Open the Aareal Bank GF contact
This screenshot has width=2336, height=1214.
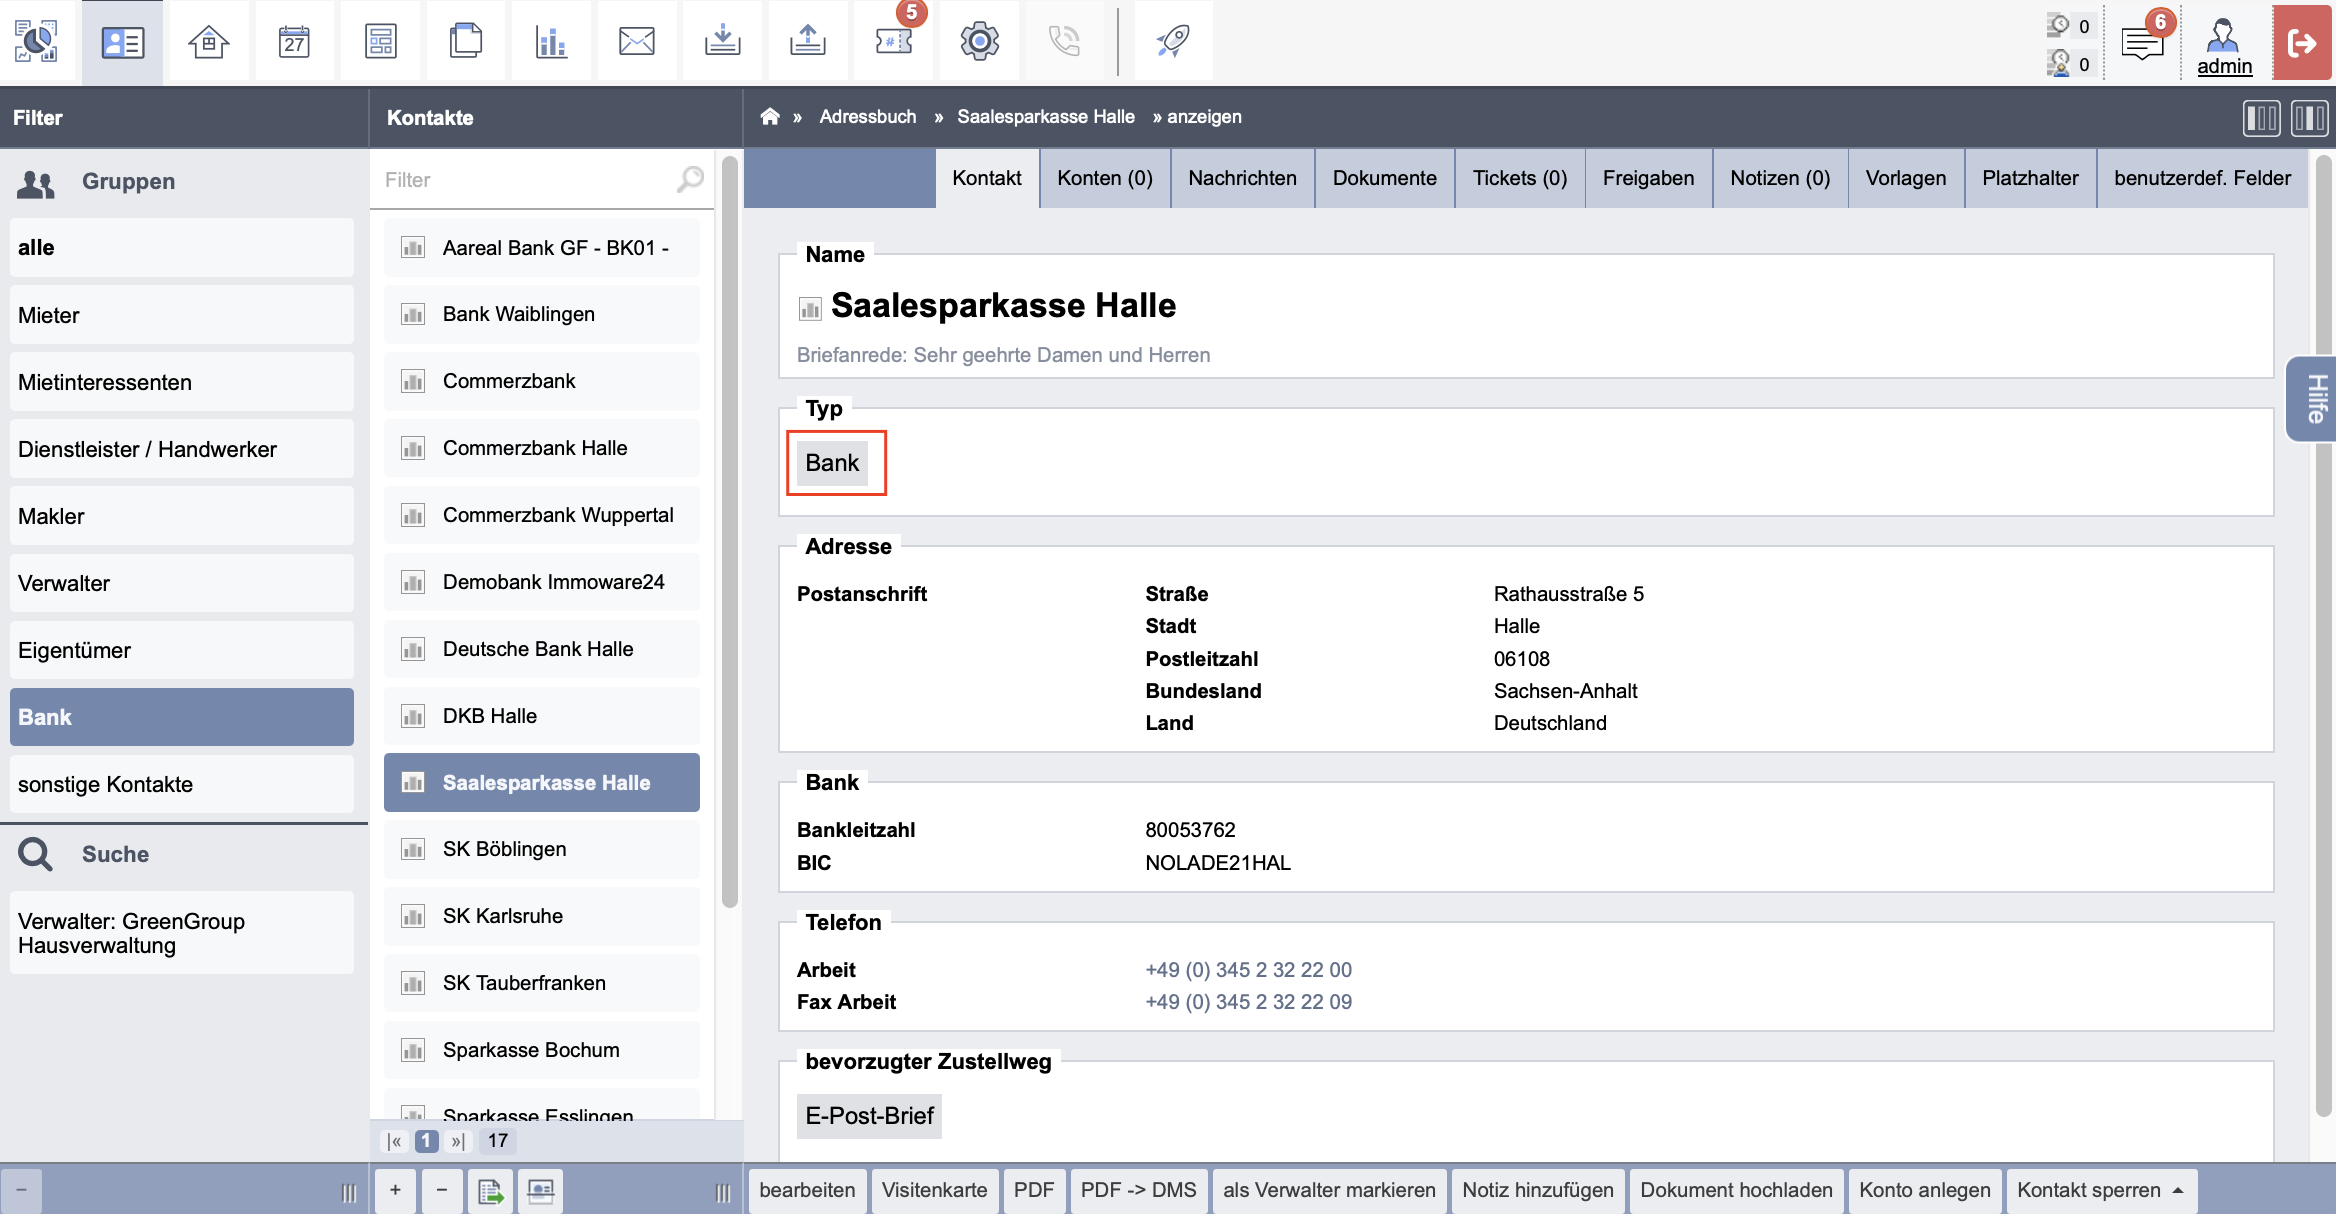click(x=542, y=248)
